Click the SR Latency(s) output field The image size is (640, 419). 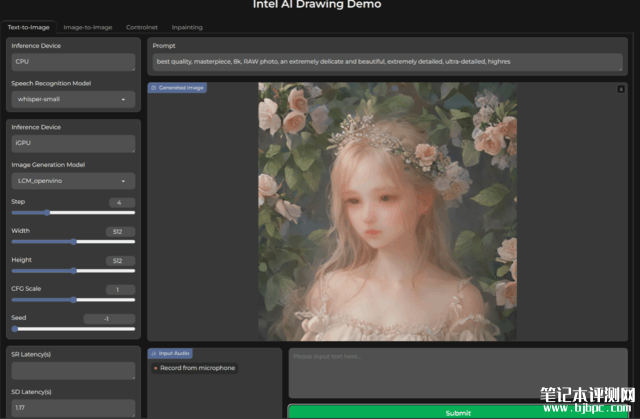pyautogui.click(x=73, y=371)
